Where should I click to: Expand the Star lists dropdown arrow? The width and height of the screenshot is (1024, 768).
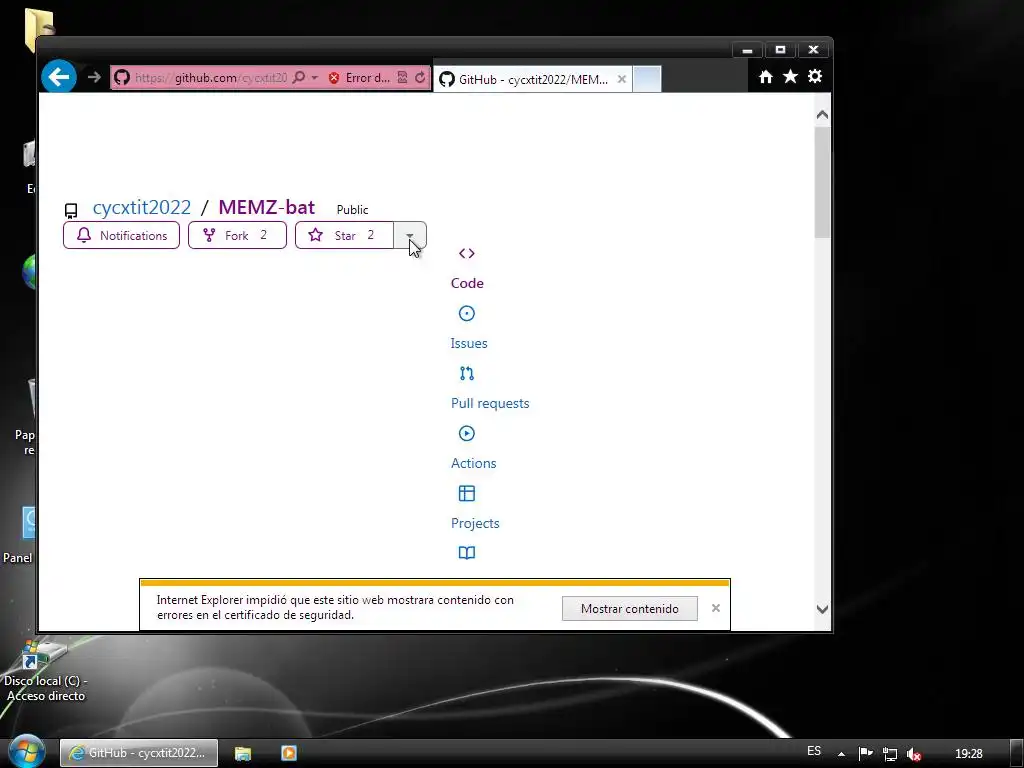point(409,235)
